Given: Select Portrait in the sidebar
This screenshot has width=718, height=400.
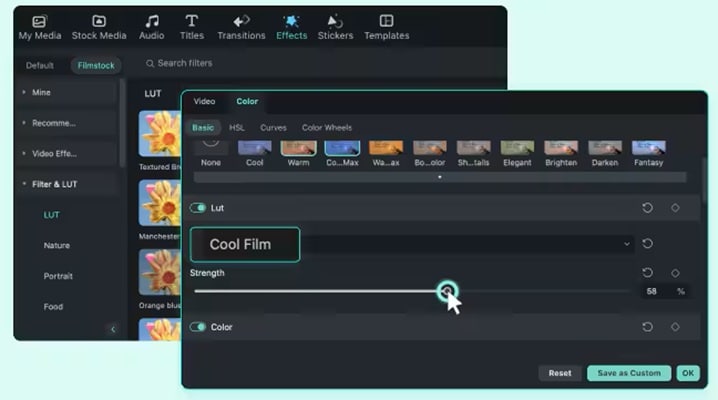Looking at the screenshot, I should pyautogui.click(x=58, y=276).
